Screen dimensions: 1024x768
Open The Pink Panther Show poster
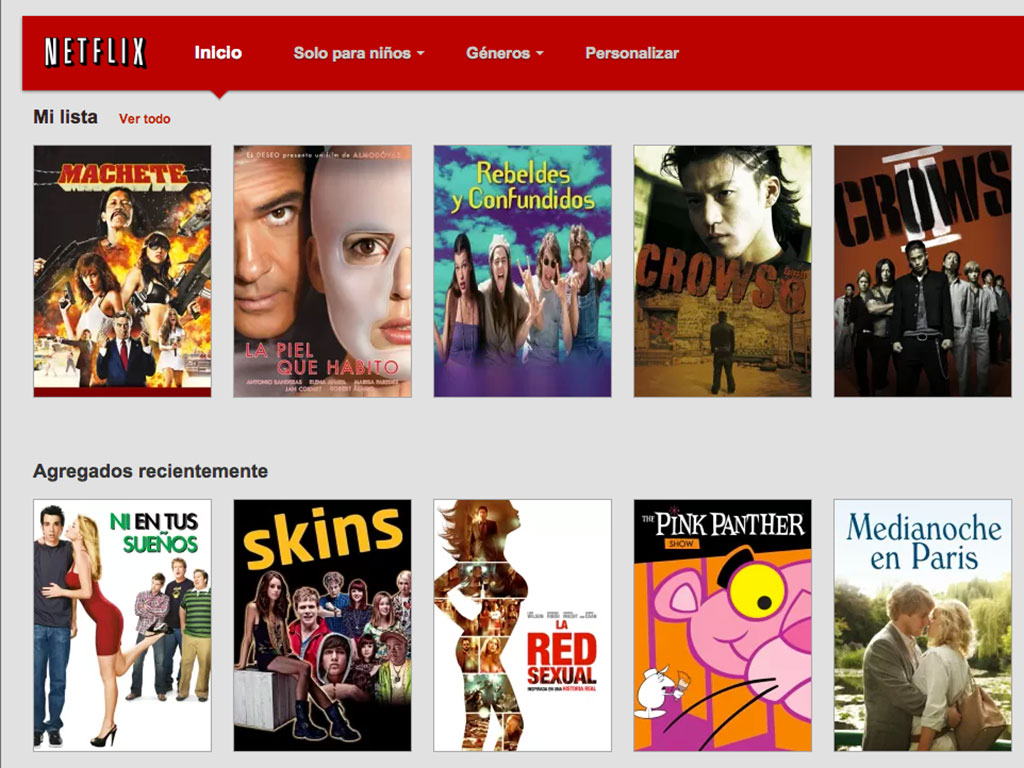click(722, 625)
